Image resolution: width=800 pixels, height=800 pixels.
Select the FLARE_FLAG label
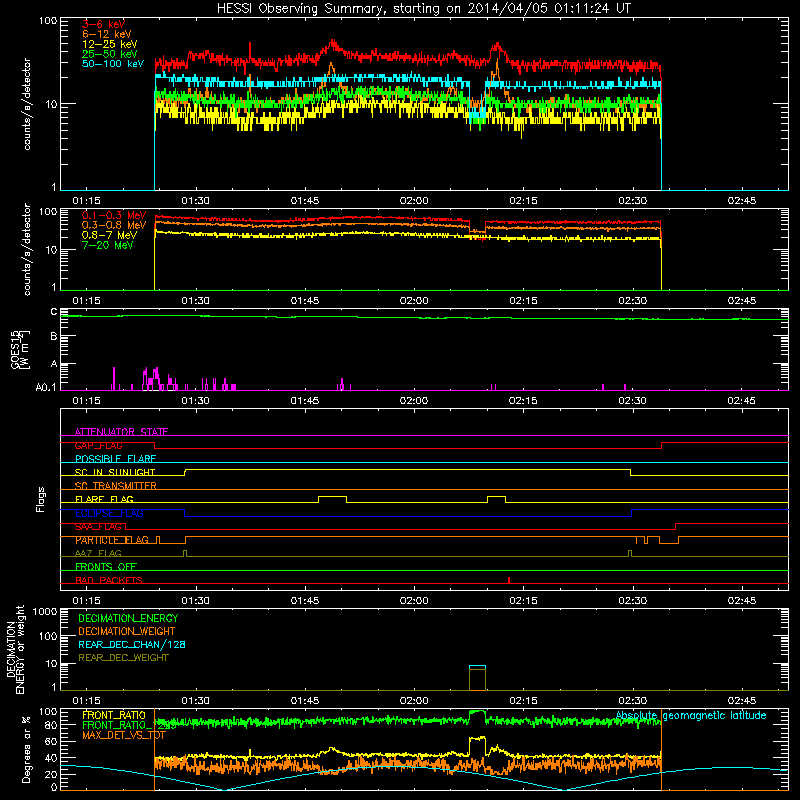104,499
